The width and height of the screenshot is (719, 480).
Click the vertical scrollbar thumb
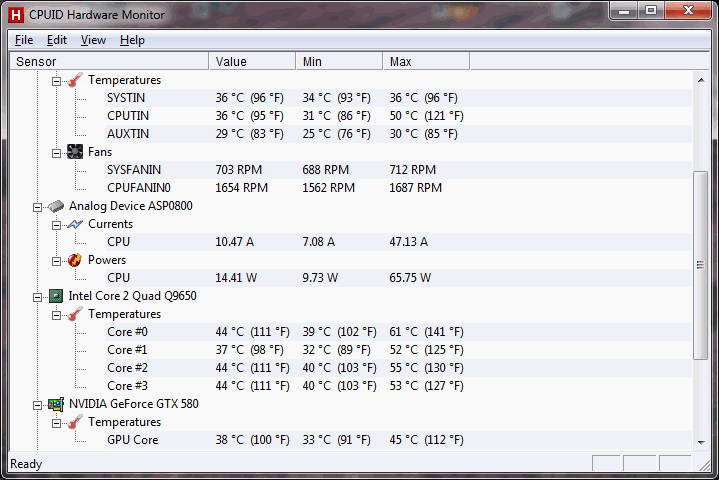point(700,265)
